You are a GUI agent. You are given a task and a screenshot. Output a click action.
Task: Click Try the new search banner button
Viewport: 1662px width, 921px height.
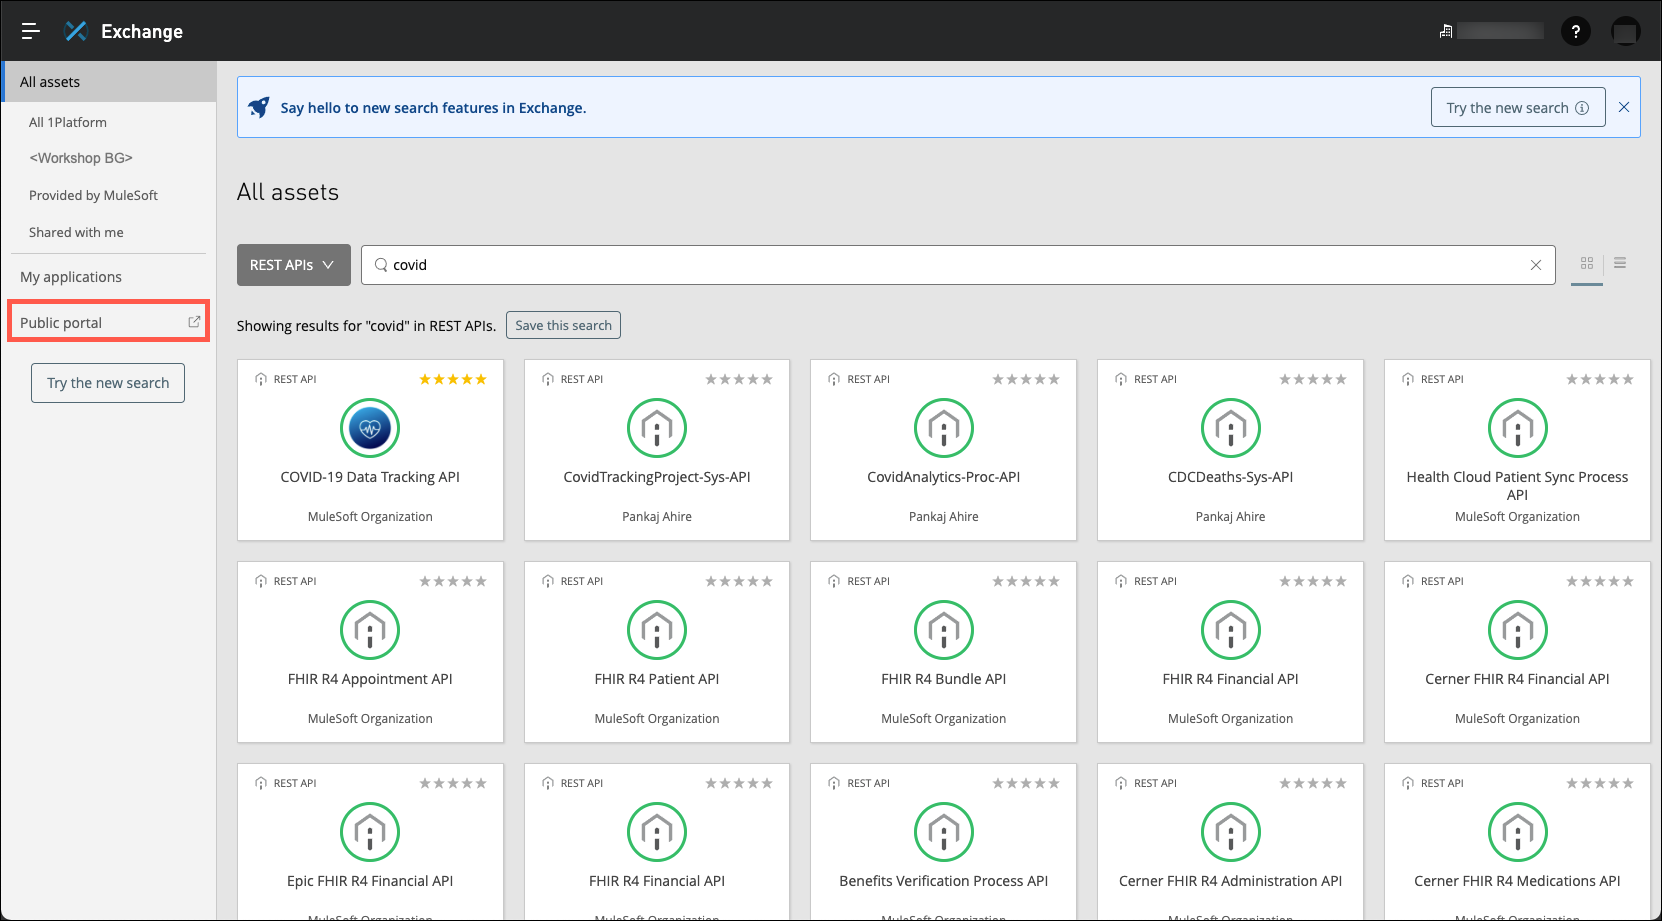(x=1518, y=107)
